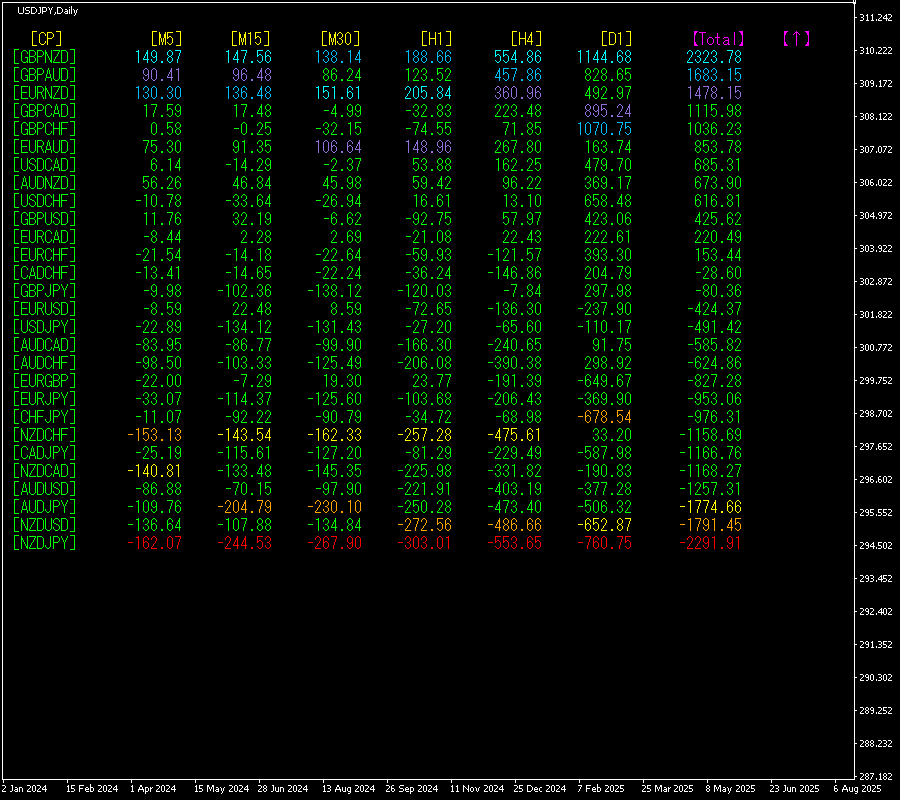Click the magenta [Total] header
This screenshot has height=800, width=900.
pos(718,39)
